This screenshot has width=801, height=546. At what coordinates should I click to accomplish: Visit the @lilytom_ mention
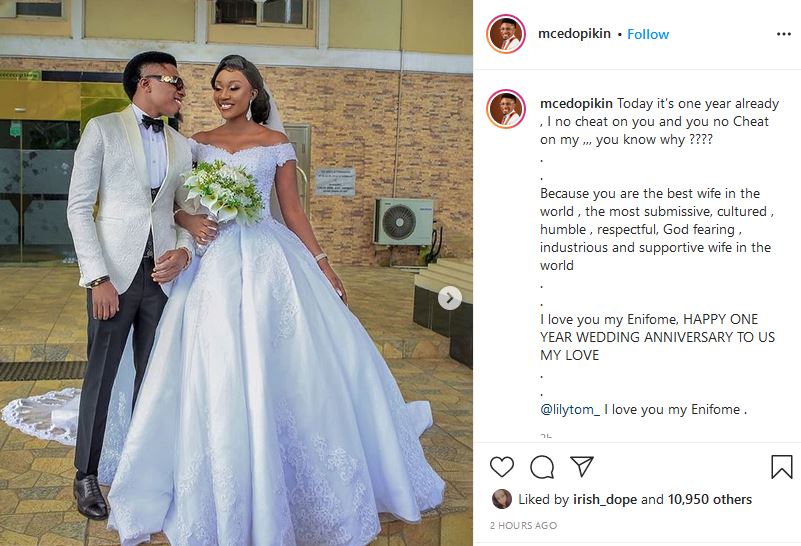[570, 410]
